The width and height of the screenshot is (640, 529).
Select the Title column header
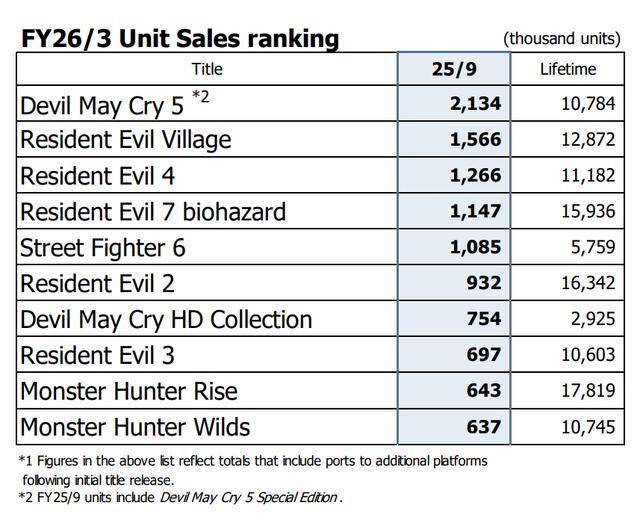point(206,69)
